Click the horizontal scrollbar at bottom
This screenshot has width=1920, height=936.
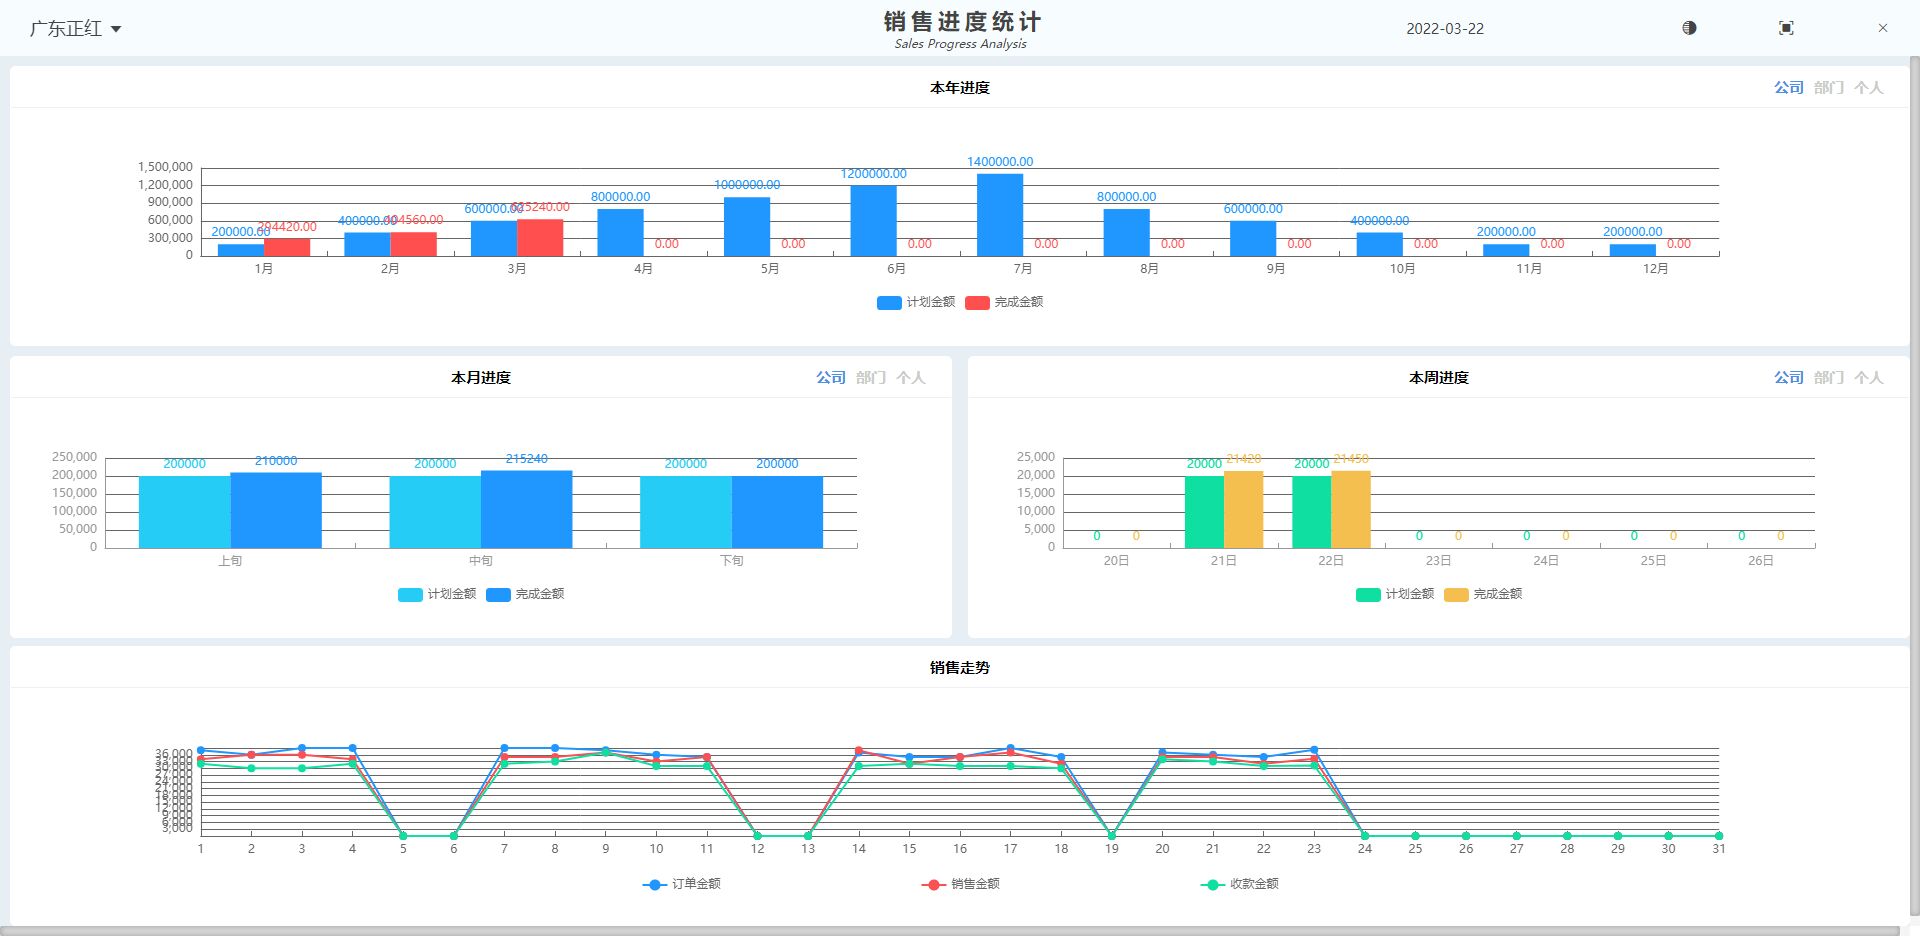click(950, 930)
